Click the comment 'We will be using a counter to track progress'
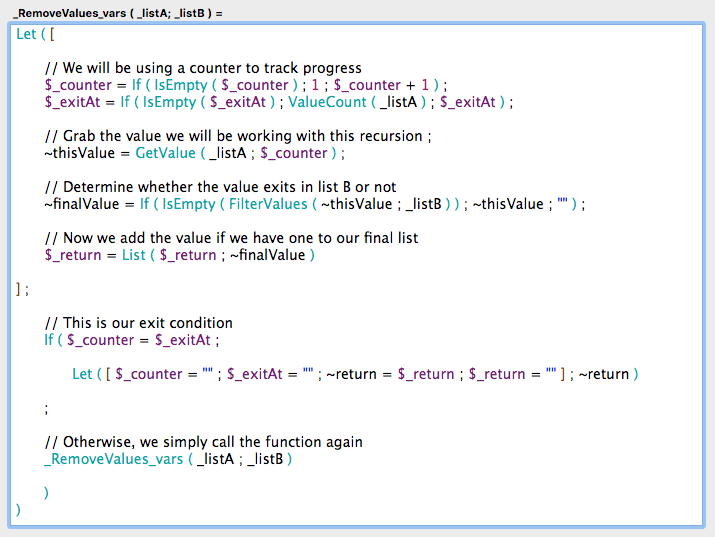Image resolution: width=715 pixels, height=537 pixels. (x=203, y=68)
